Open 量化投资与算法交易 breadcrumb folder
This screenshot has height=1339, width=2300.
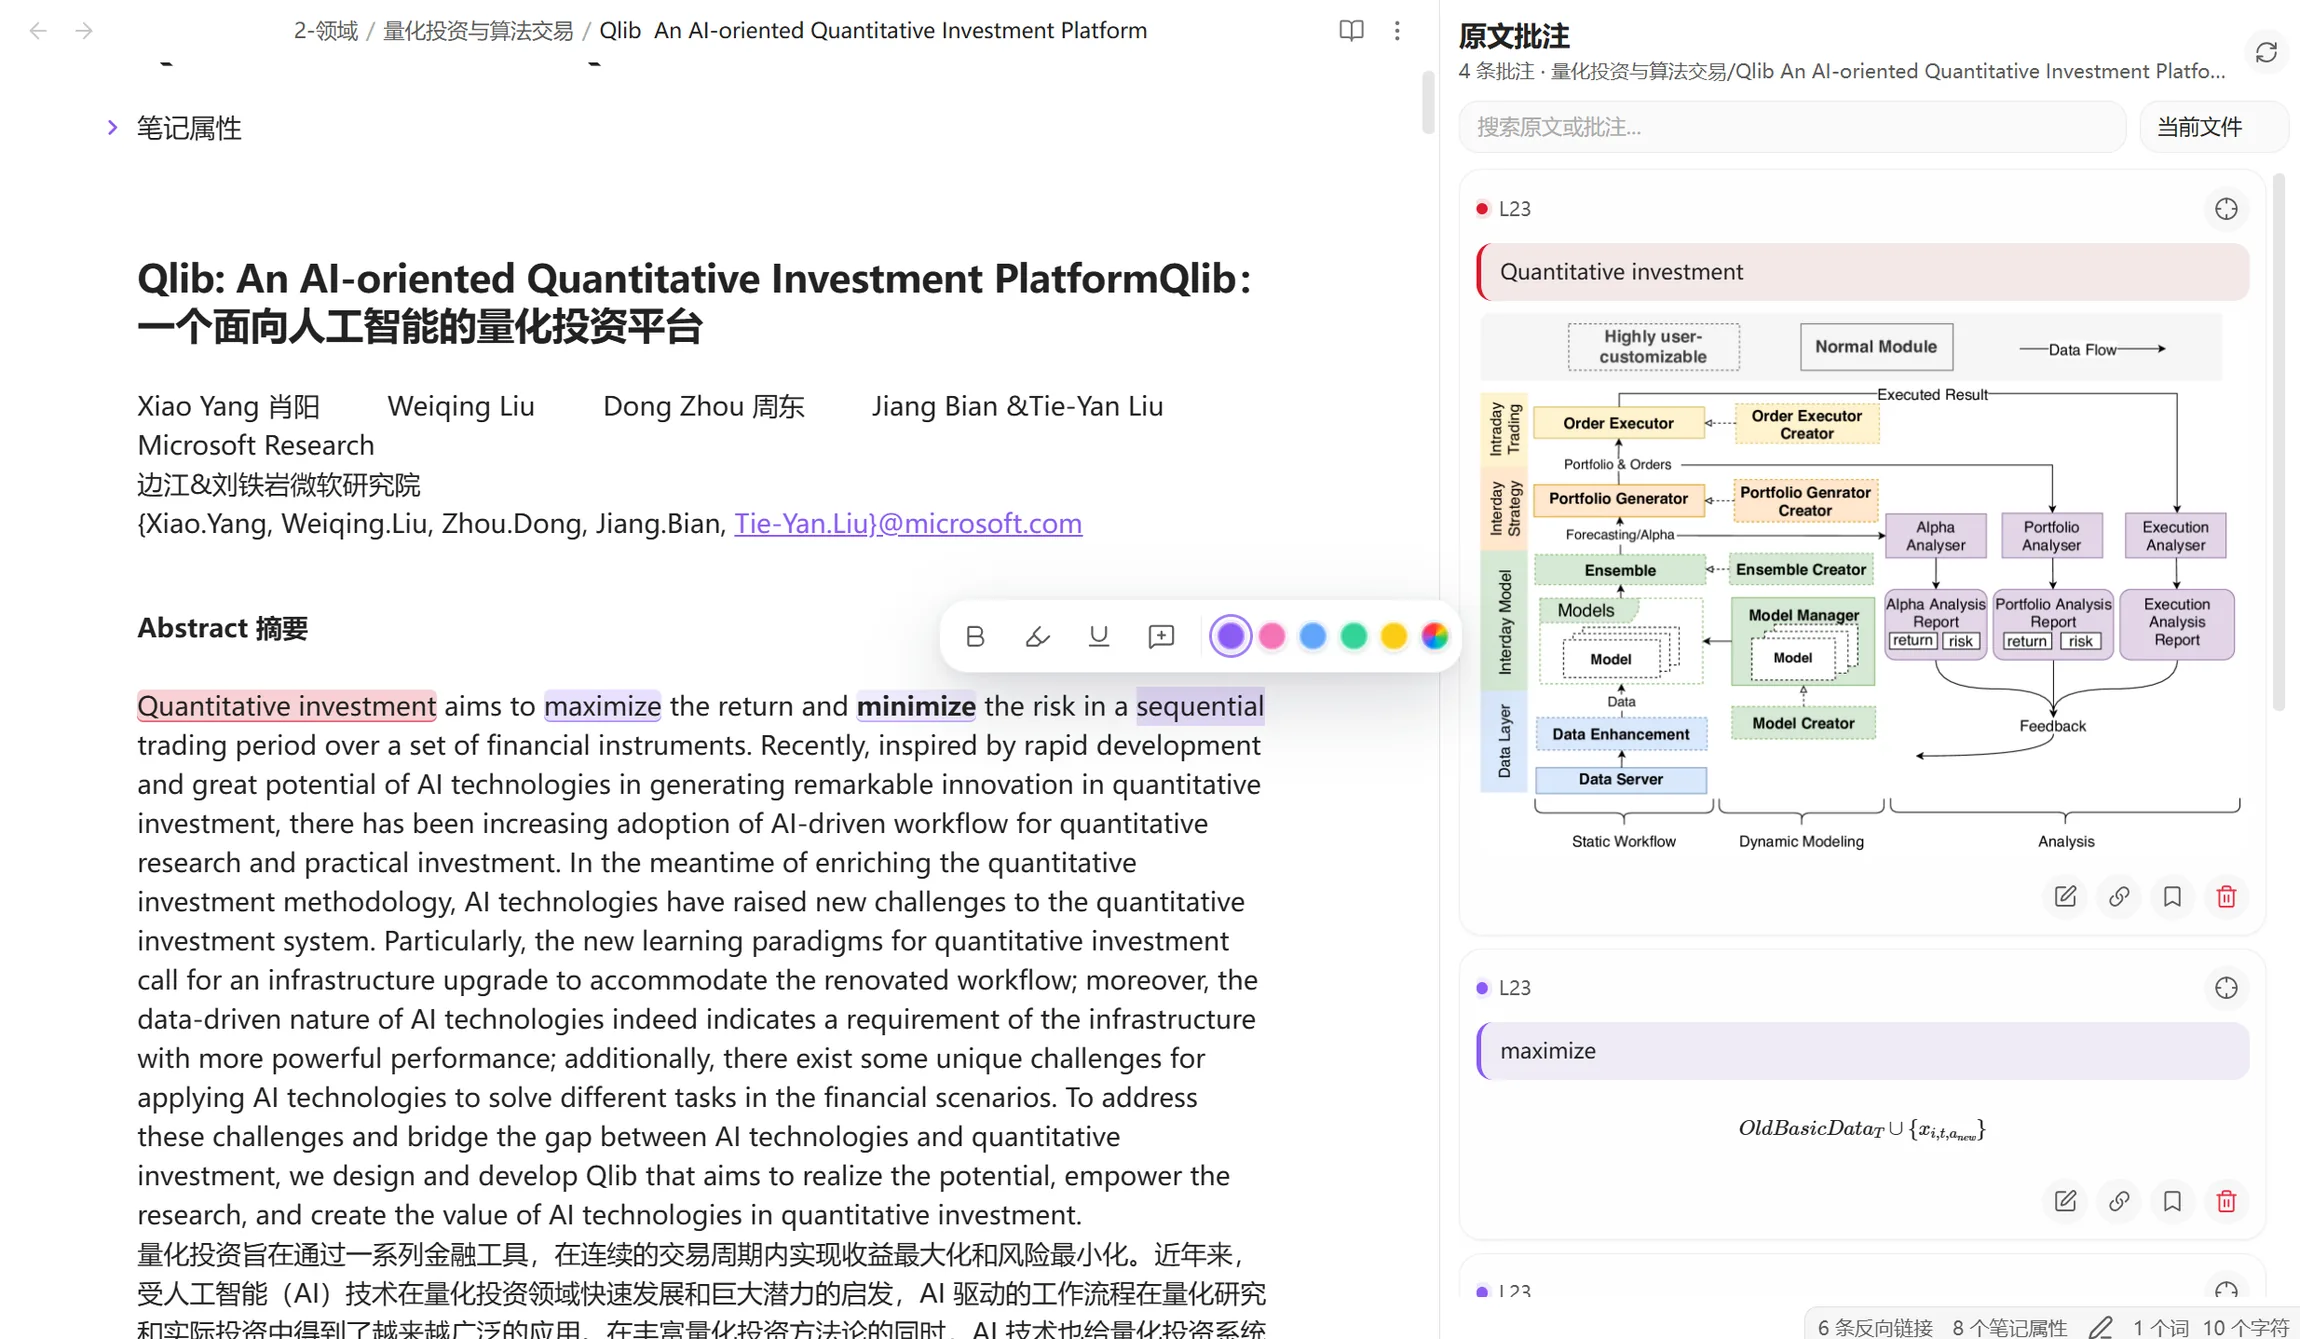tap(478, 31)
